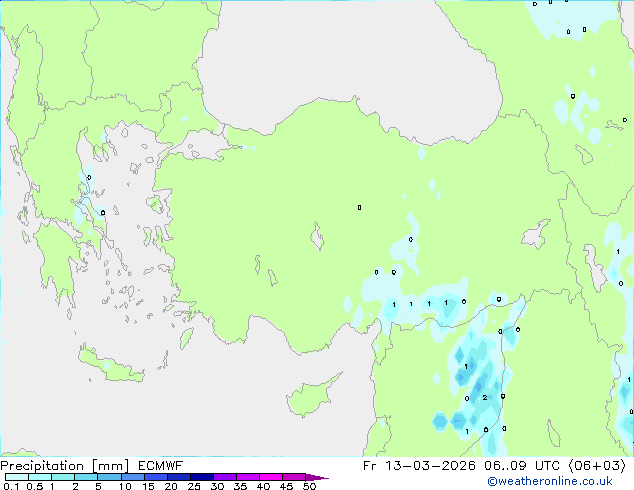Image resolution: width=634 pixels, height=490 pixels.
Task: Click the 'Precipitation' title word
Action: 42,466
